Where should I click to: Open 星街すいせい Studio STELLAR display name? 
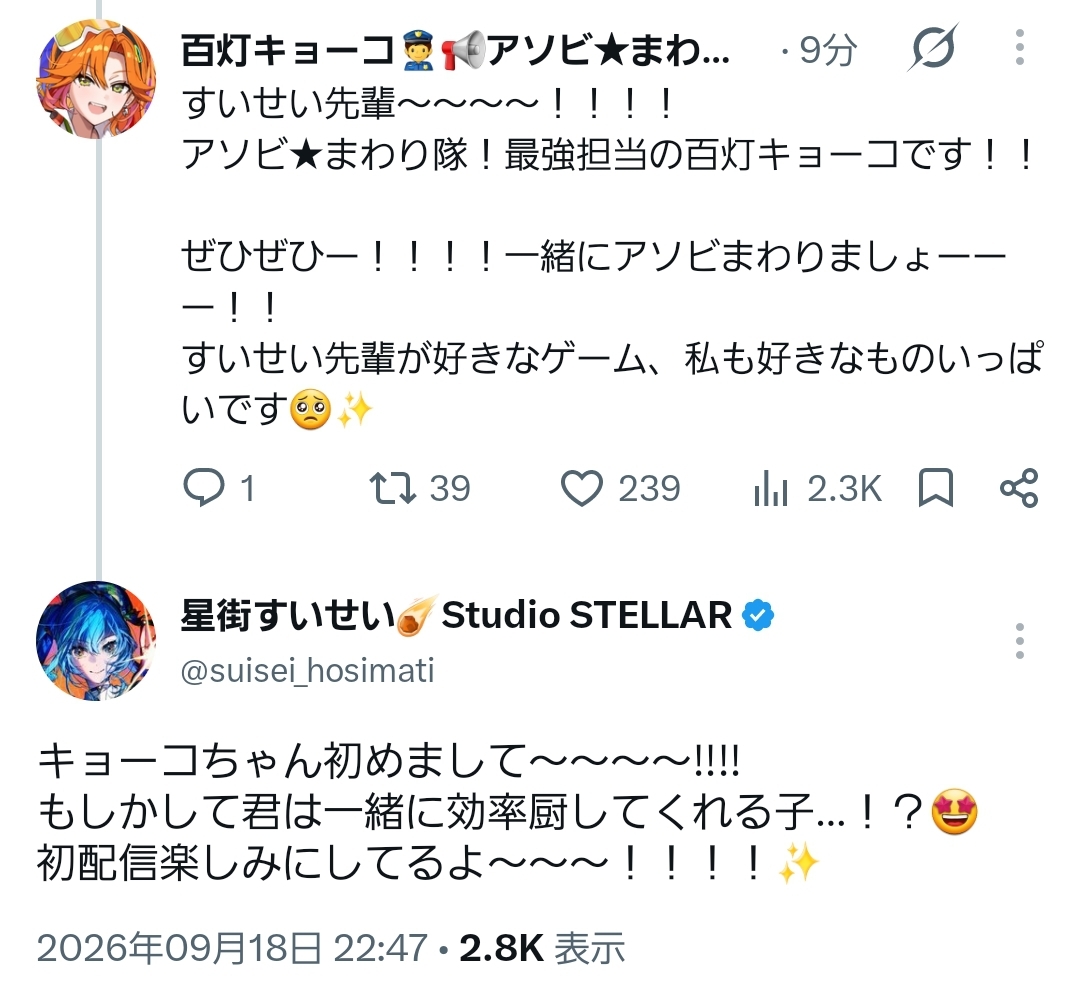(x=456, y=615)
